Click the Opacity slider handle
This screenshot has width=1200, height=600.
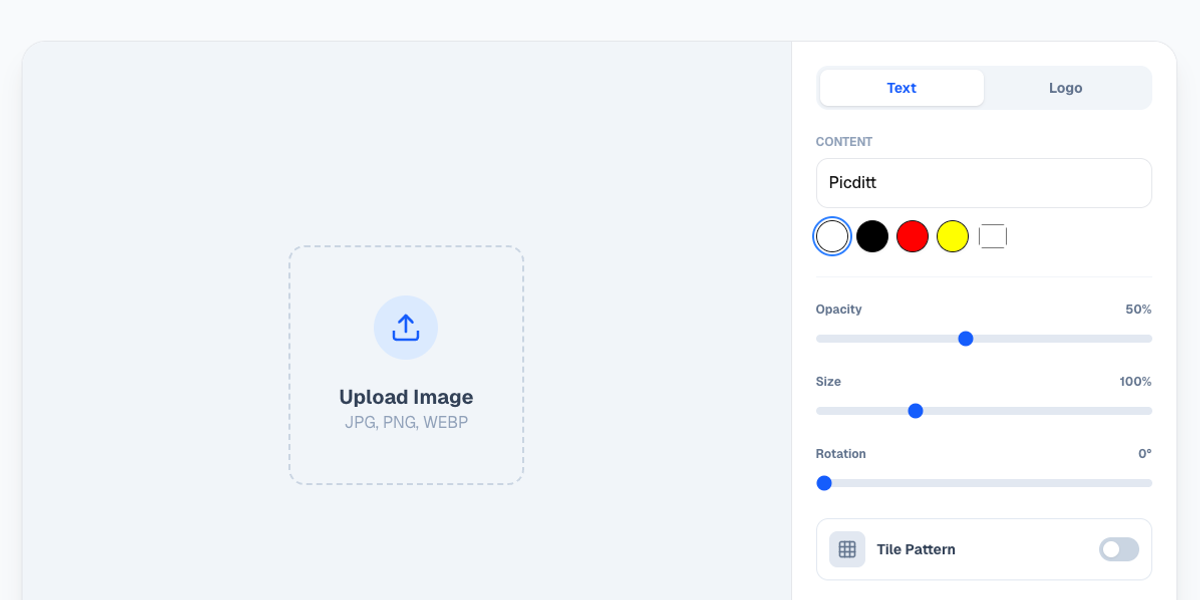[x=965, y=338]
